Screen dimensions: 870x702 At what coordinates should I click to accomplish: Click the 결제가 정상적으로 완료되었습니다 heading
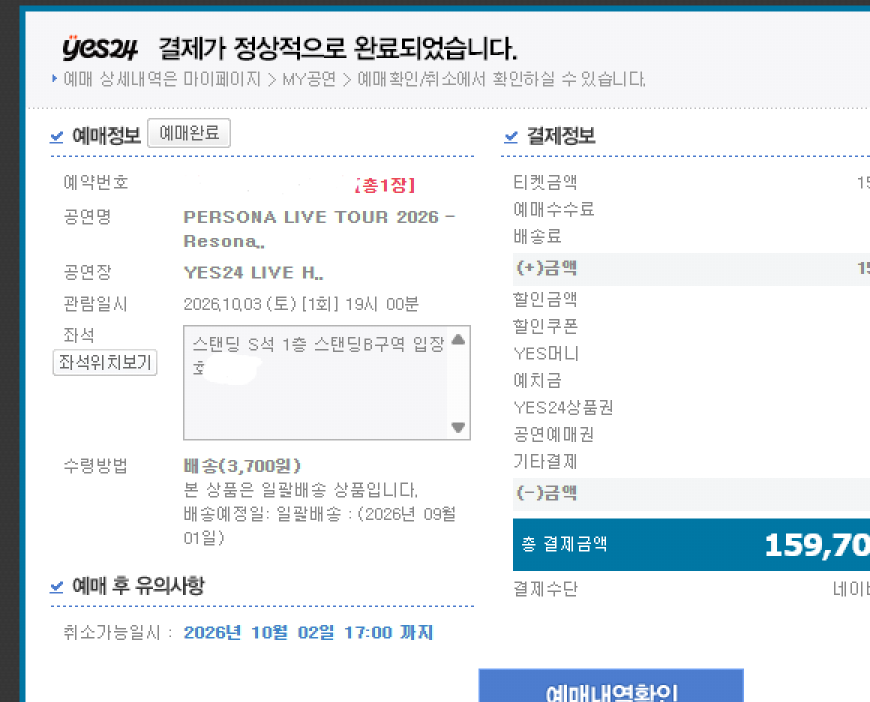[338, 48]
